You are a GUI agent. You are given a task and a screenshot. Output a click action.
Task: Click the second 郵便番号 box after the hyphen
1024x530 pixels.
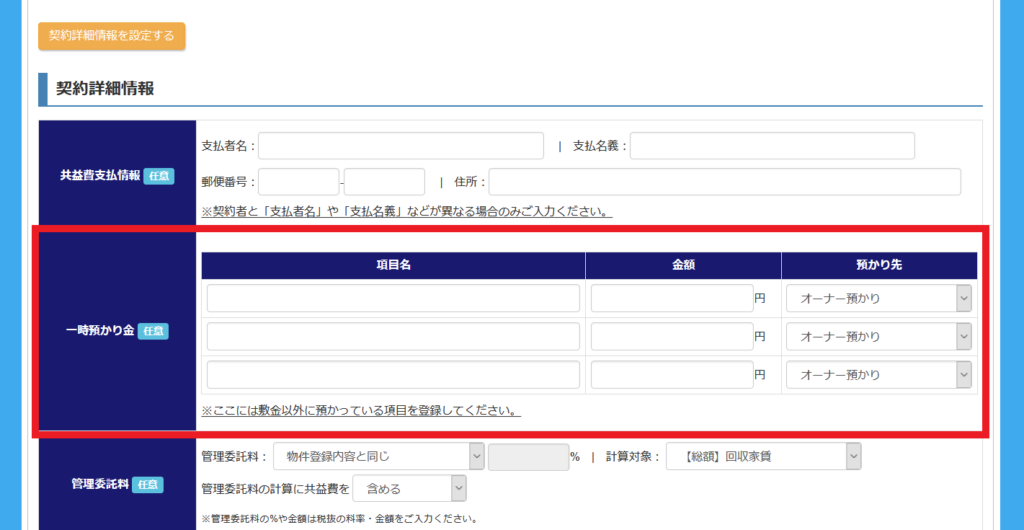tap(385, 181)
